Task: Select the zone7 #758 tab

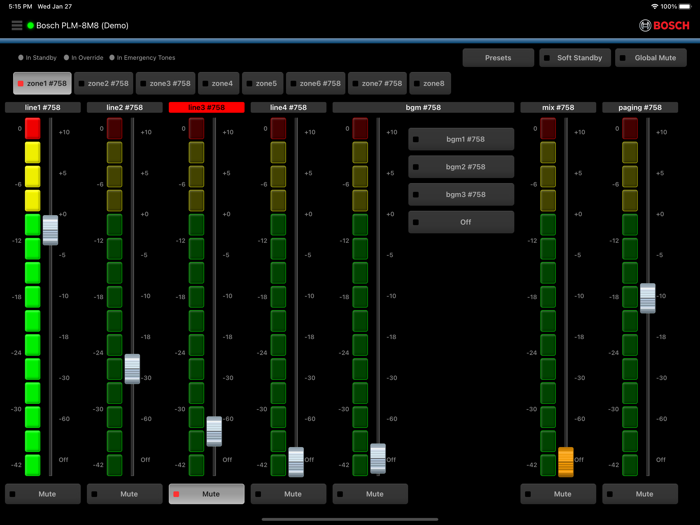Action: [x=378, y=83]
